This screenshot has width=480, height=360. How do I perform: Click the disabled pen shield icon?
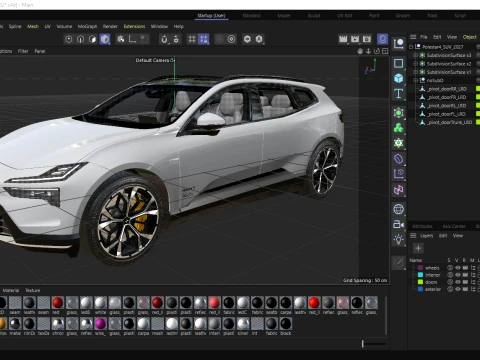click(399, 263)
